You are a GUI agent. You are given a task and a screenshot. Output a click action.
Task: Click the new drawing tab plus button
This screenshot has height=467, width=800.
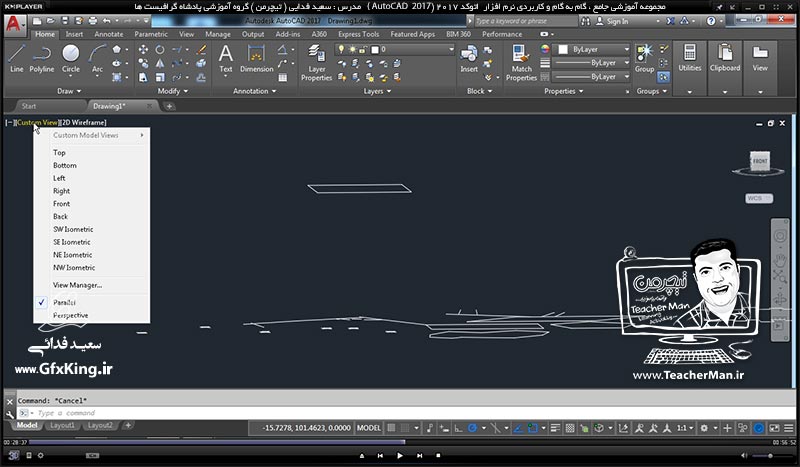169,106
